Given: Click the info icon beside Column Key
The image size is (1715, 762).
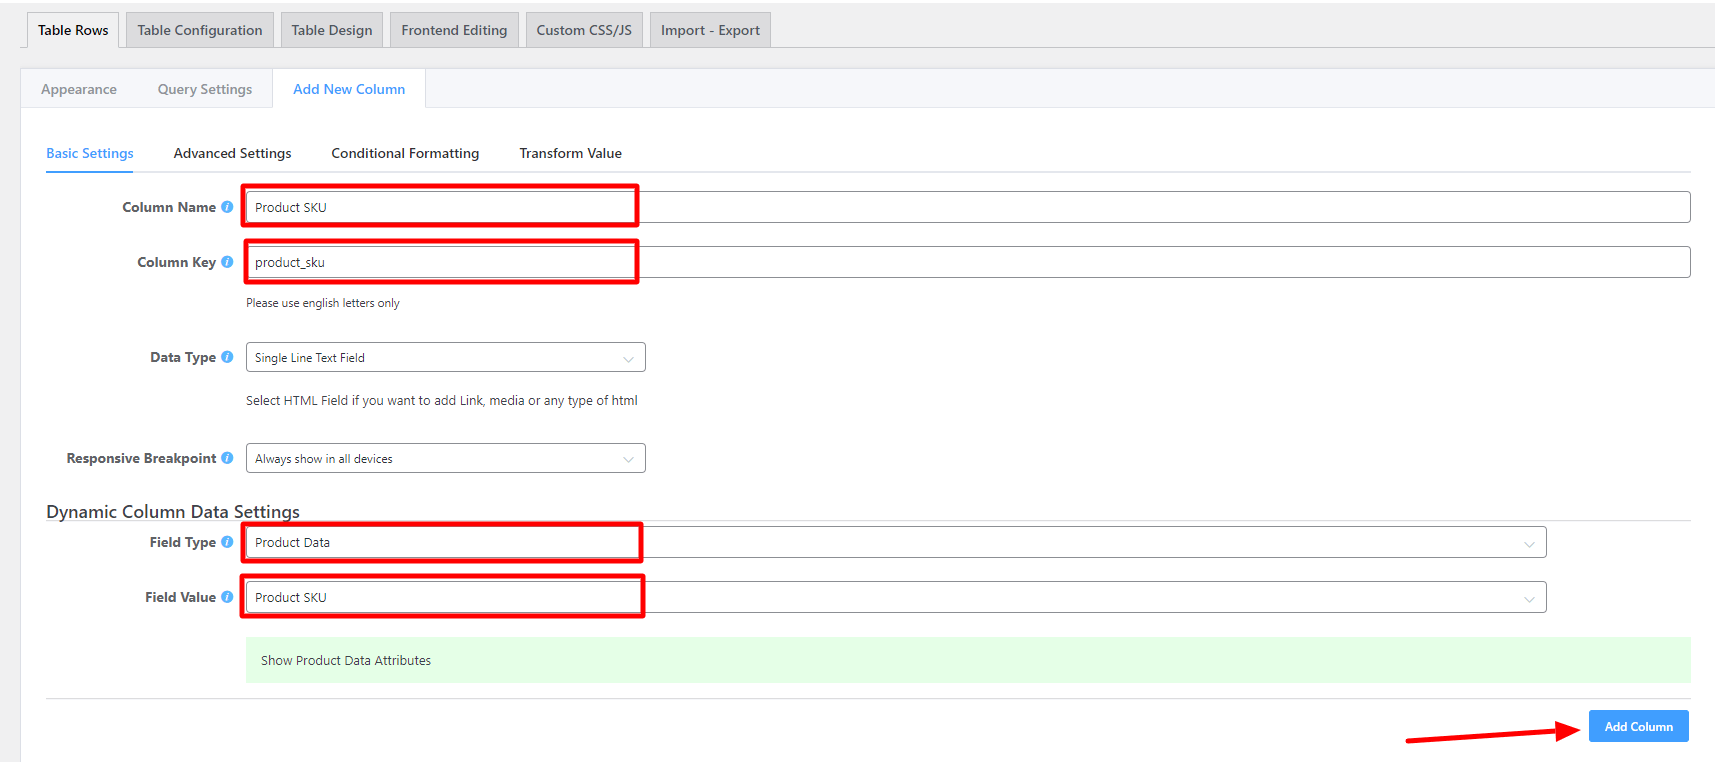Looking at the screenshot, I should (227, 262).
